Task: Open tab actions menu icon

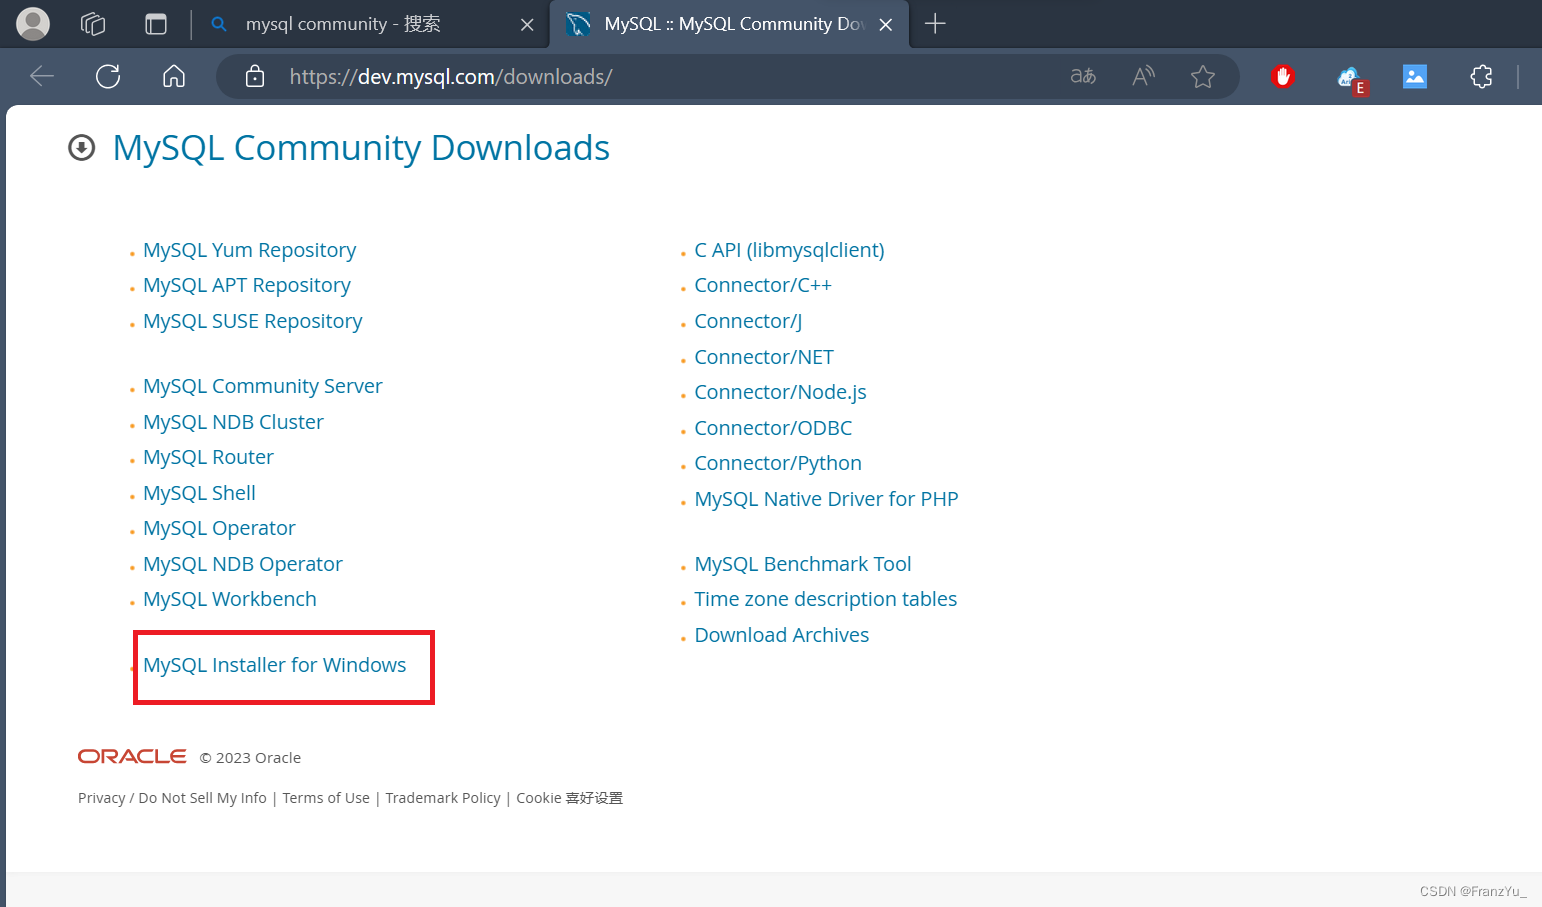Action: click(x=156, y=24)
